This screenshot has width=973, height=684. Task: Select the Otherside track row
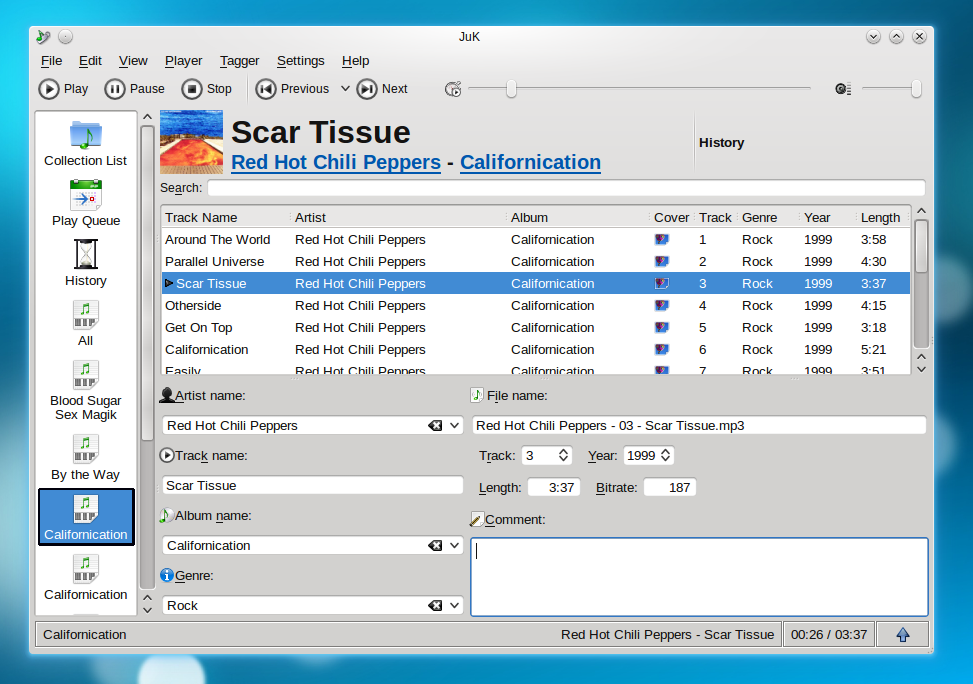pyautogui.click(x=536, y=305)
